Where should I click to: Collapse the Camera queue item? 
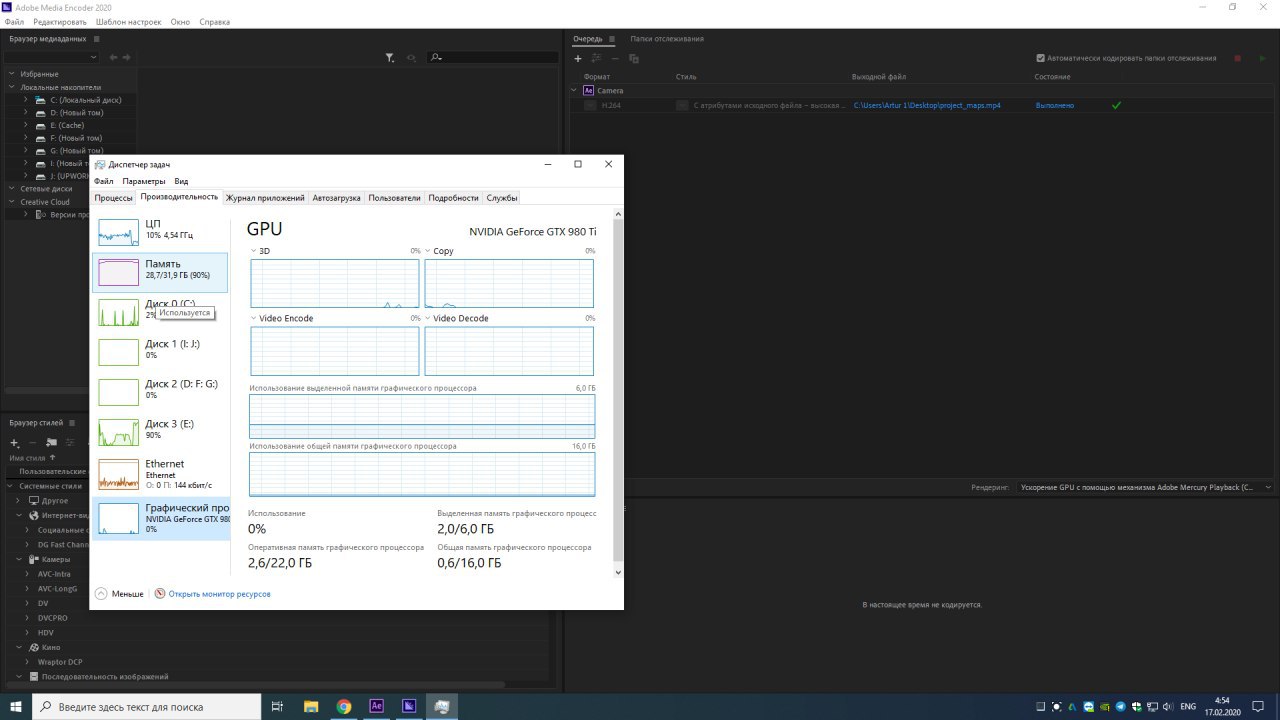coord(576,90)
